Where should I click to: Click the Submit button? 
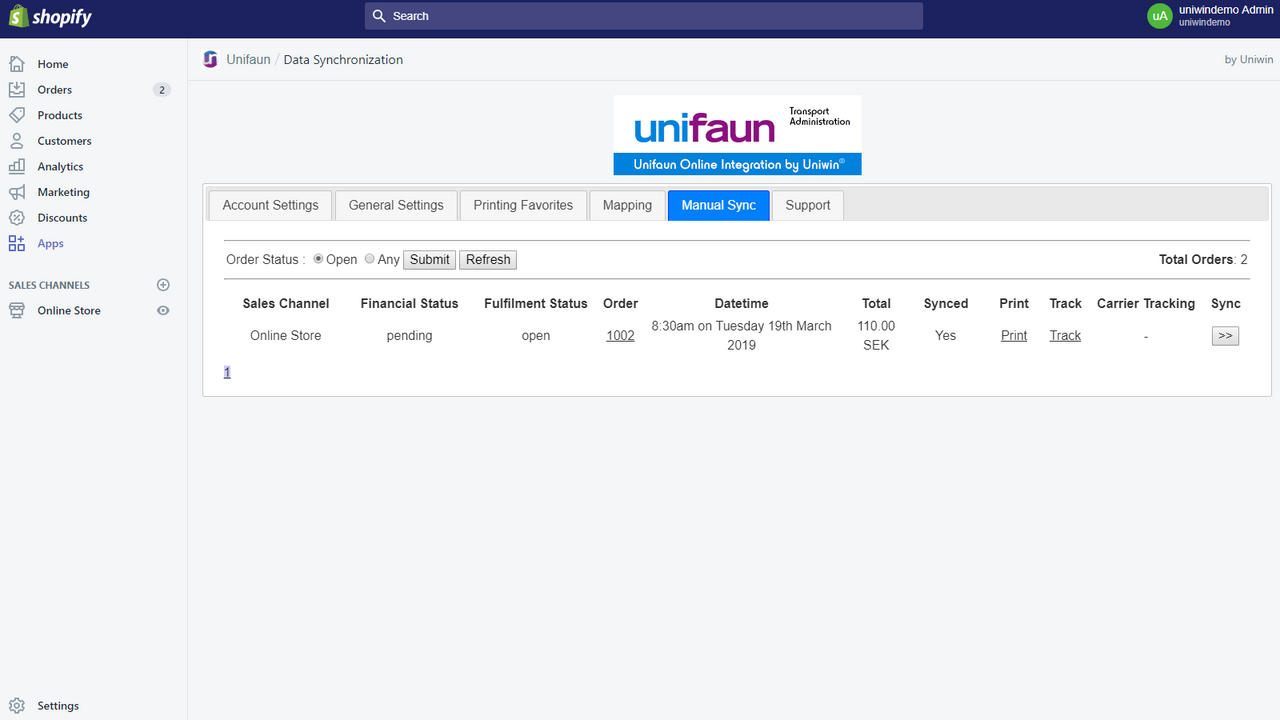click(430, 259)
